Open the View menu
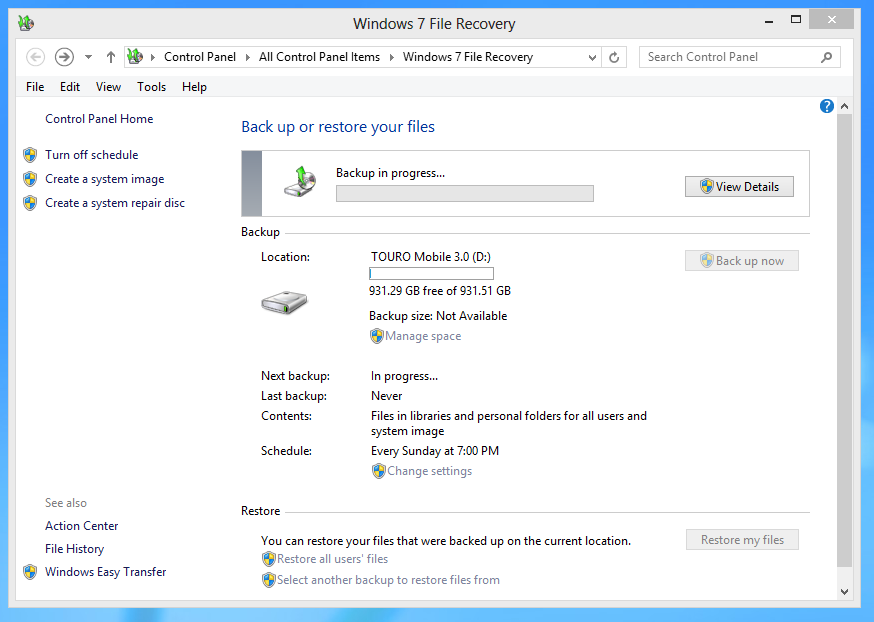 tap(108, 87)
